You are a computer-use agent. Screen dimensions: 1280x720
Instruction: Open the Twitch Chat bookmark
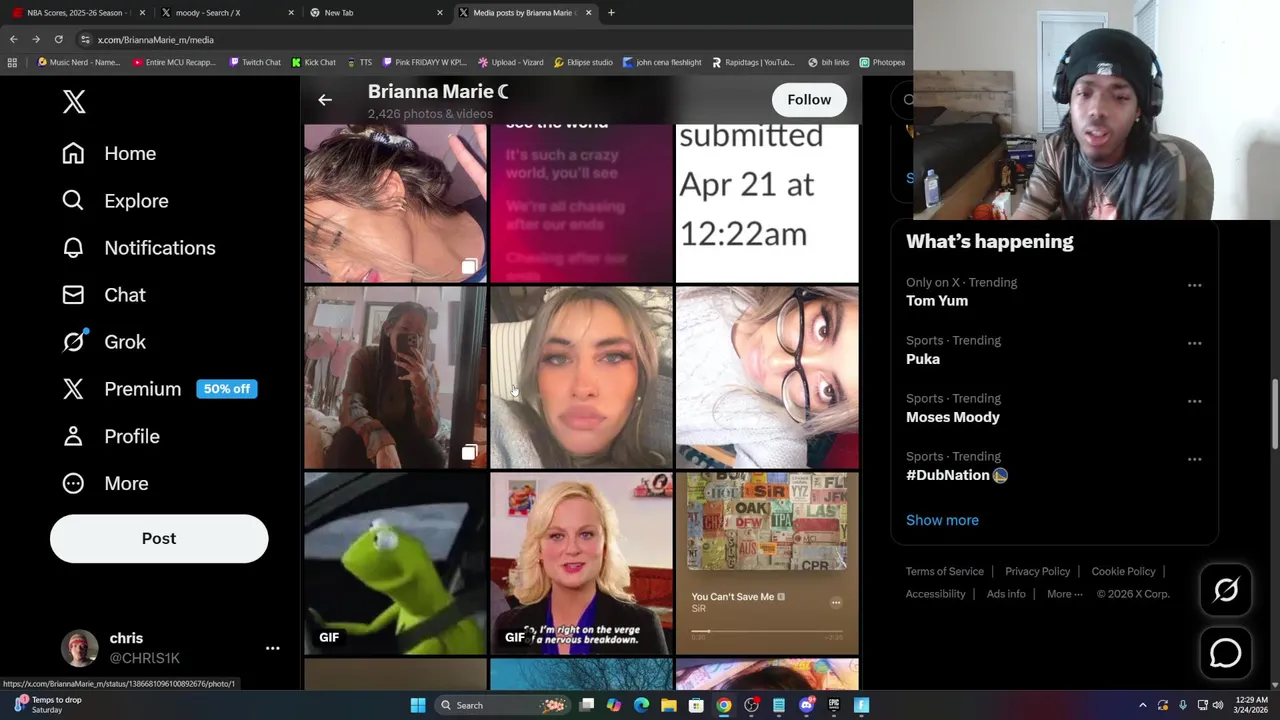[x=255, y=62]
